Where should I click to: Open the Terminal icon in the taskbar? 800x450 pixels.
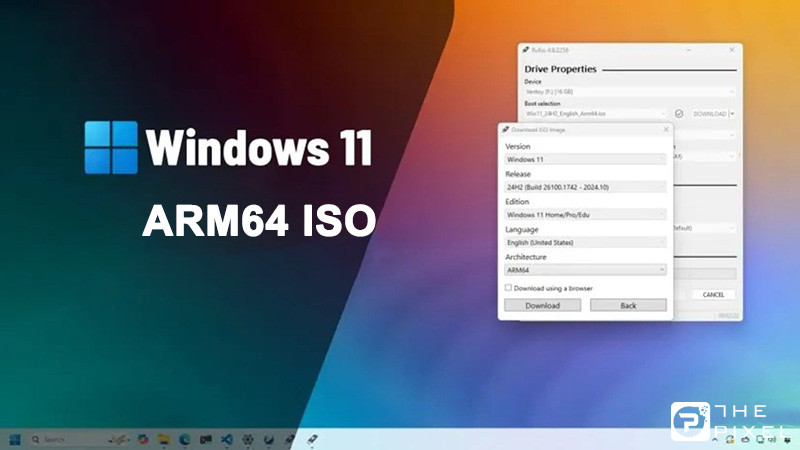click(206, 439)
